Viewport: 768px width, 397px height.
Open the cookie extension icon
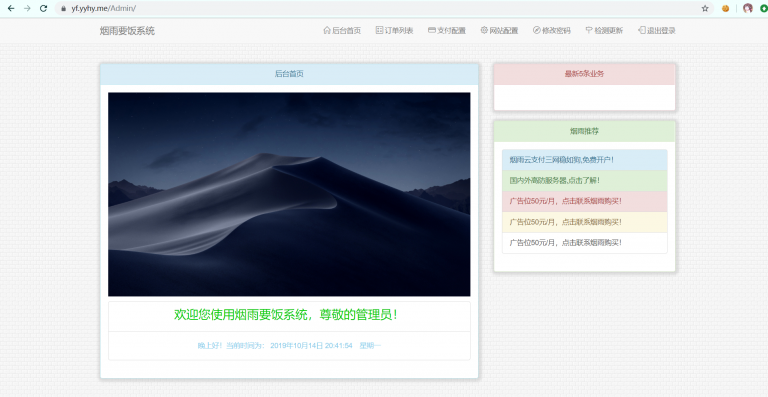[x=725, y=8]
